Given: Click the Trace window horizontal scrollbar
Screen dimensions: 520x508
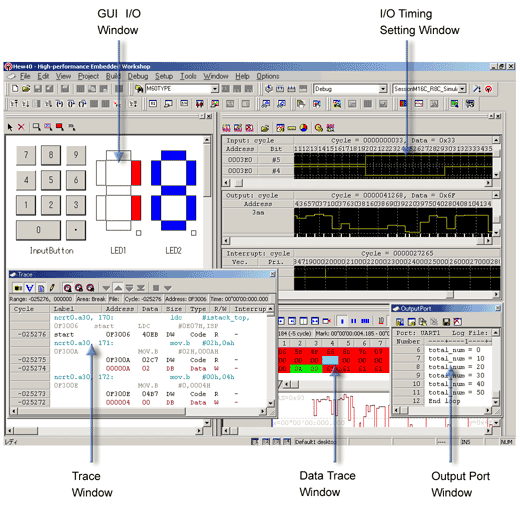Looking at the screenshot, I should click(x=138, y=411).
